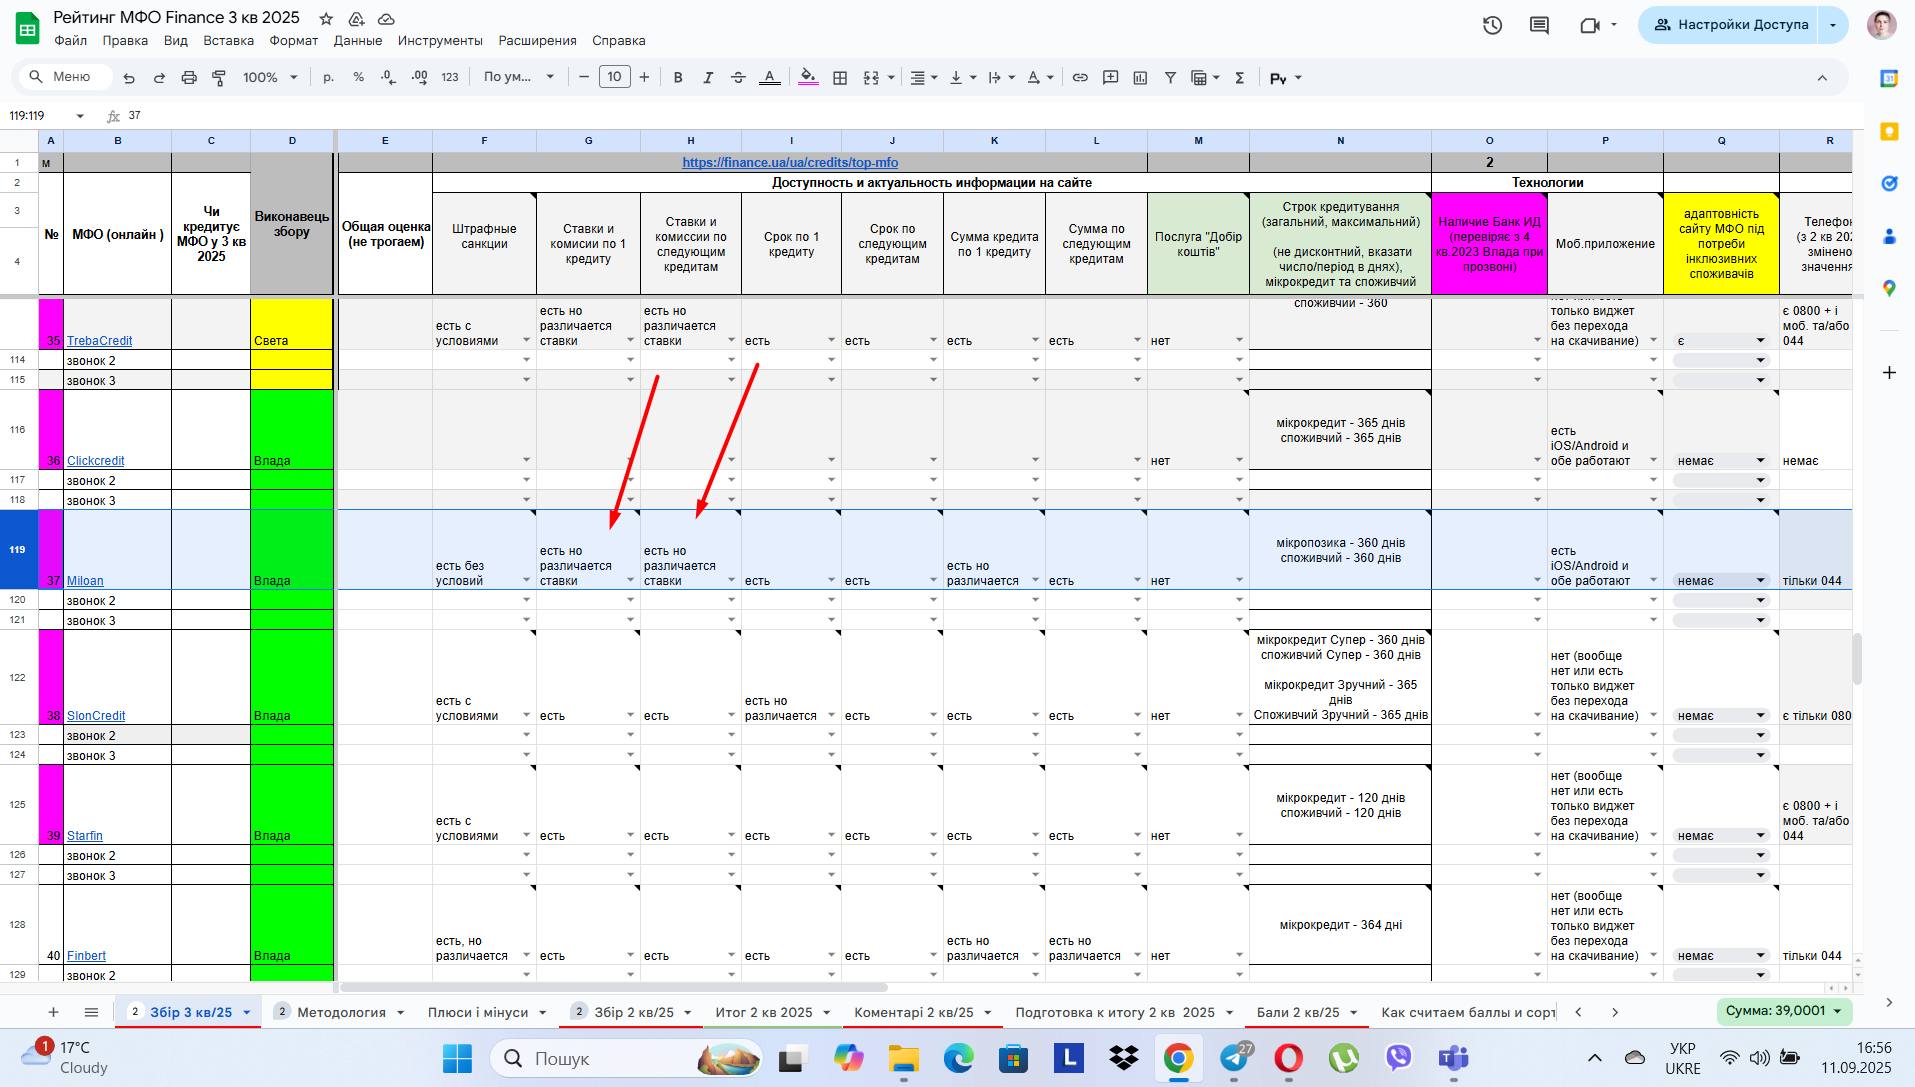The image size is (1915, 1087).
Task: Switch to the Методология sheet tab
Action: [341, 1012]
